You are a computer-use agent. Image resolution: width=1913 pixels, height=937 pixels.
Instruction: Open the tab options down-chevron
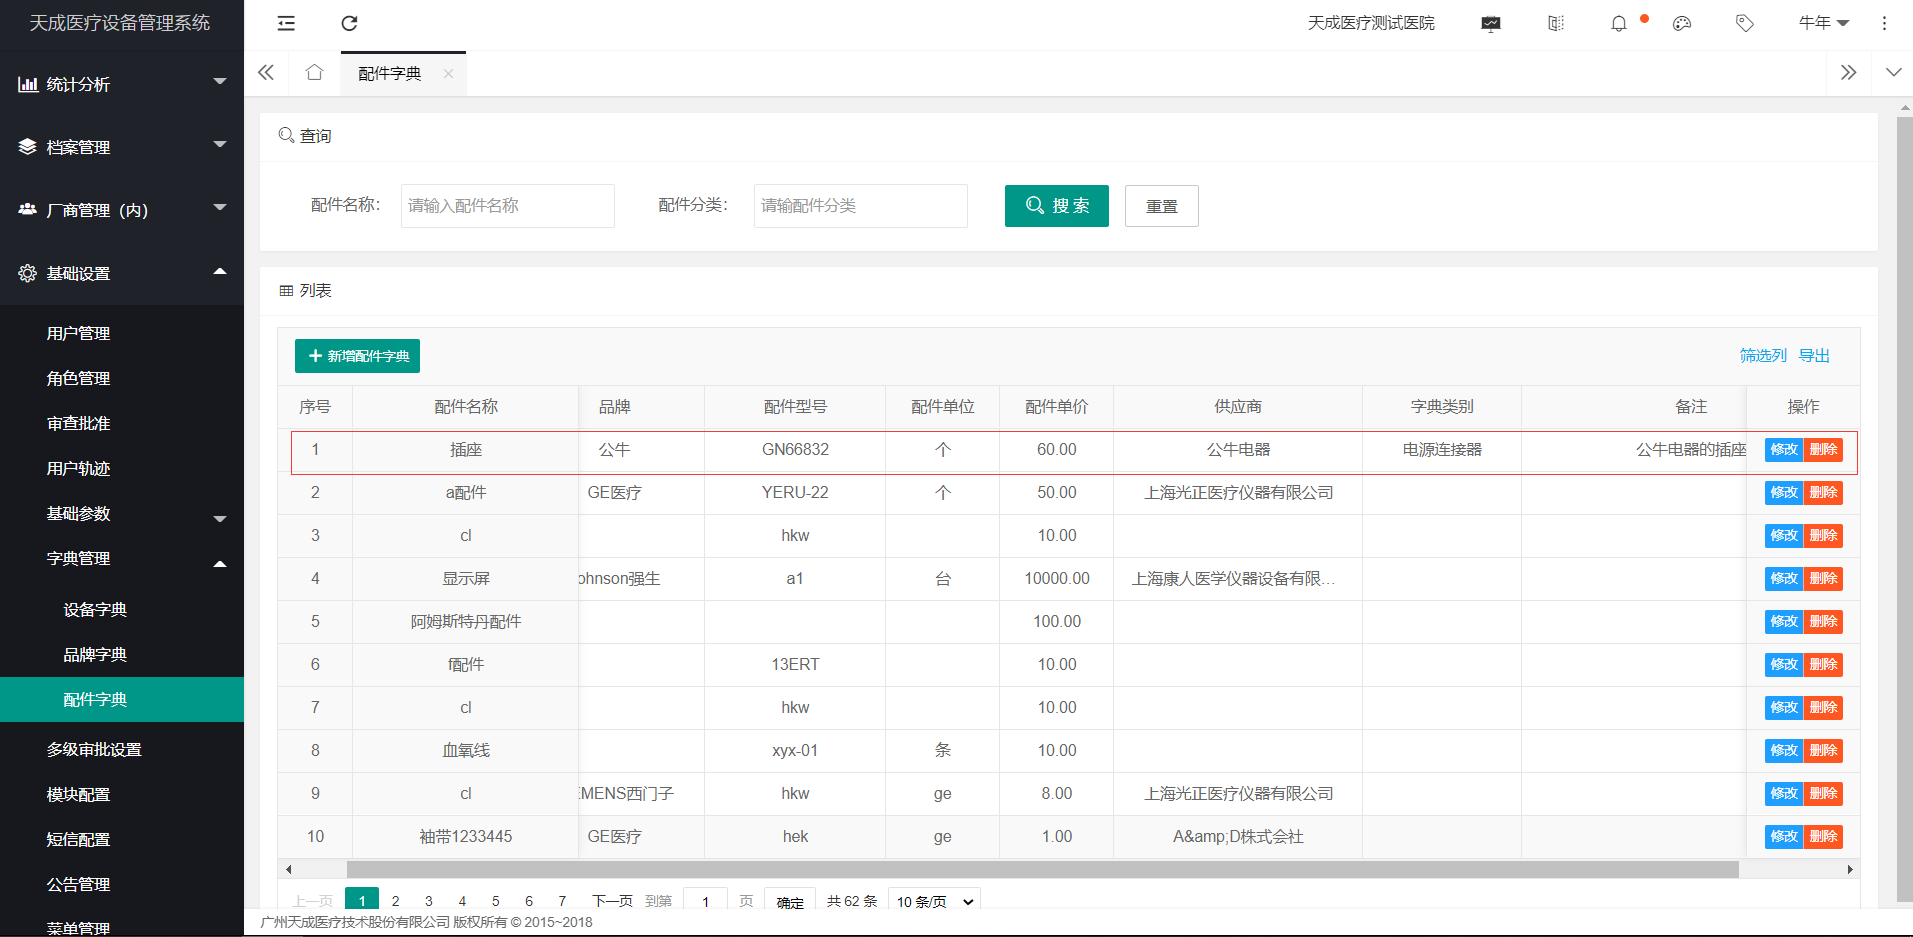click(x=1893, y=72)
